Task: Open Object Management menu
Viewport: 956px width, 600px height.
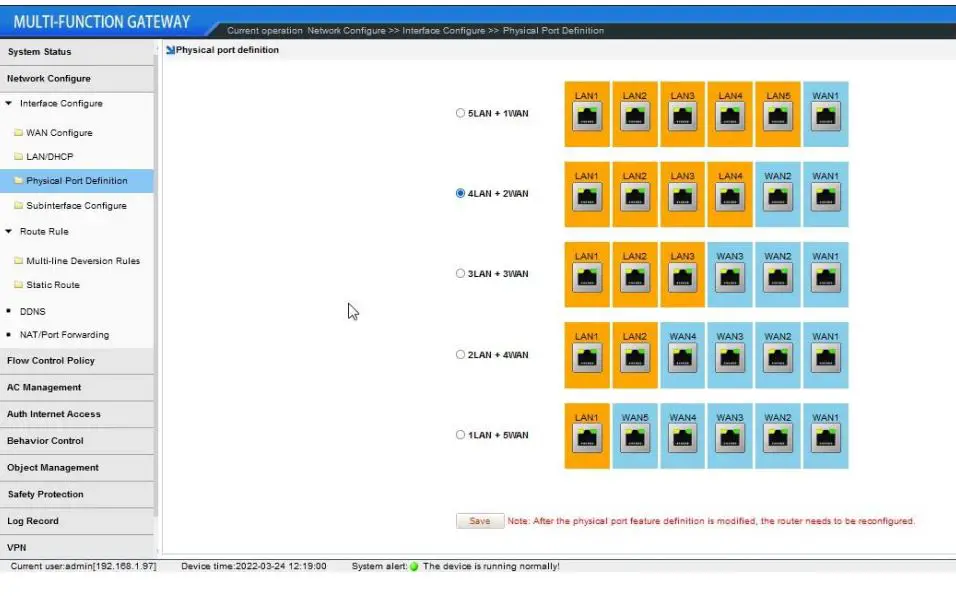Action: 77,468
